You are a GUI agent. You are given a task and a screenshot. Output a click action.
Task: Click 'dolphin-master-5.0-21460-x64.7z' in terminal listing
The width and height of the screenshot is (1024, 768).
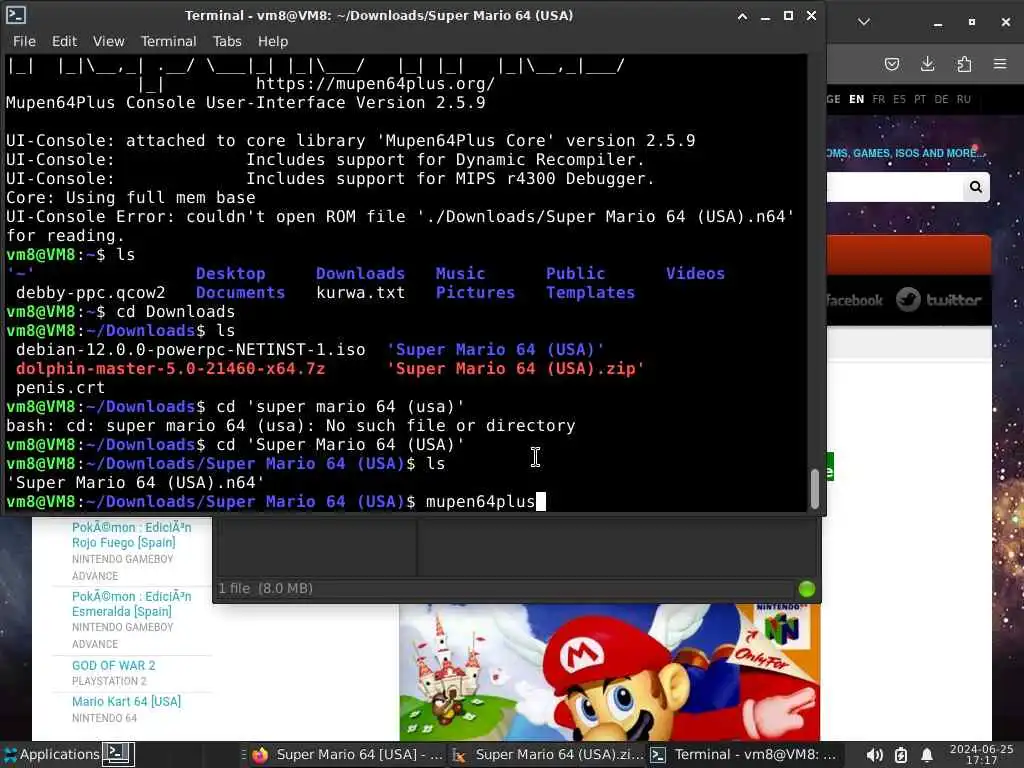click(170, 368)
